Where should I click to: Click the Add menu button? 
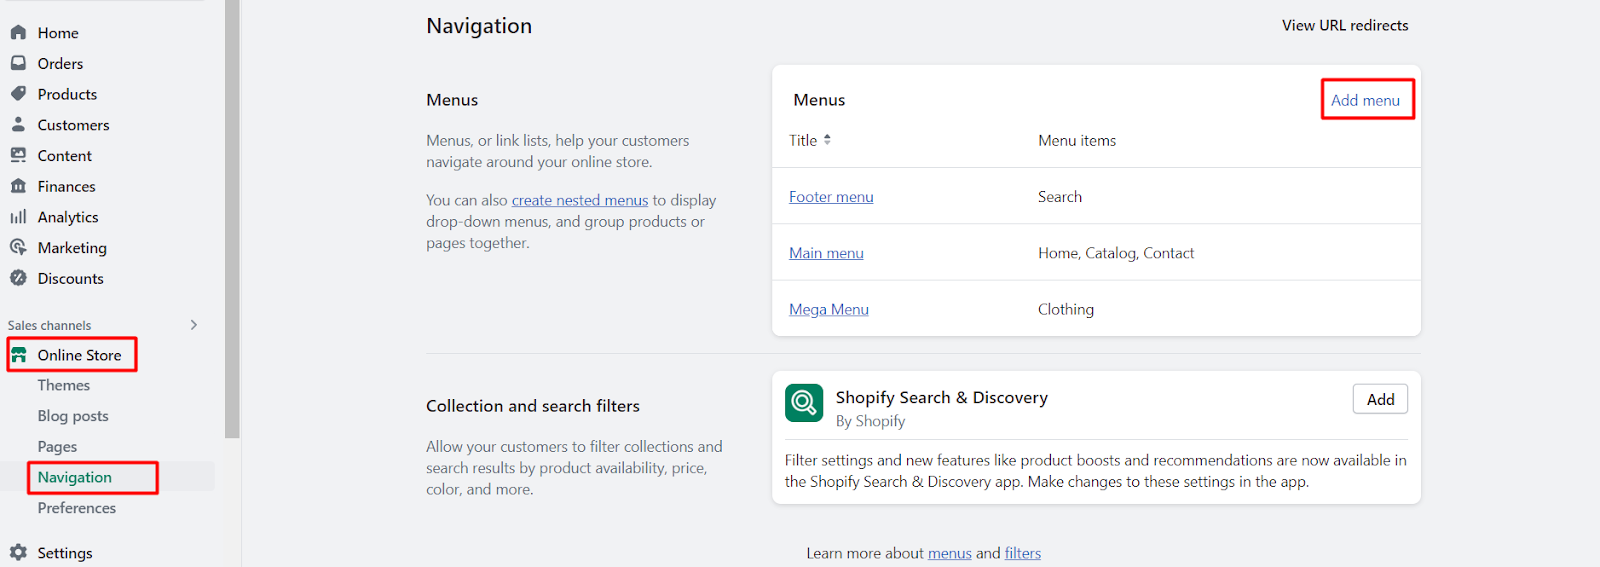pos(1365,100)
